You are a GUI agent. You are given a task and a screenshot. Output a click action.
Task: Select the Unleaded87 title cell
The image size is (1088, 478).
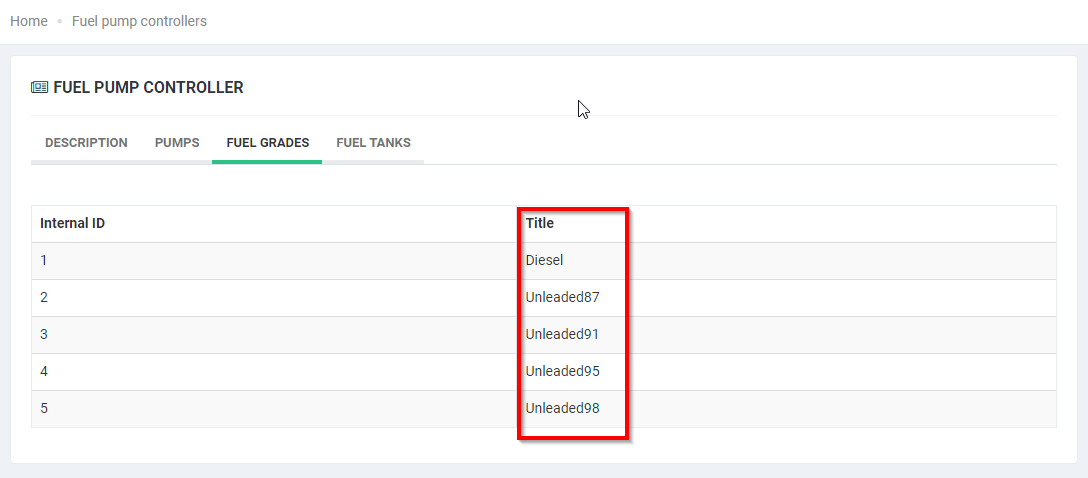point(562,297)
